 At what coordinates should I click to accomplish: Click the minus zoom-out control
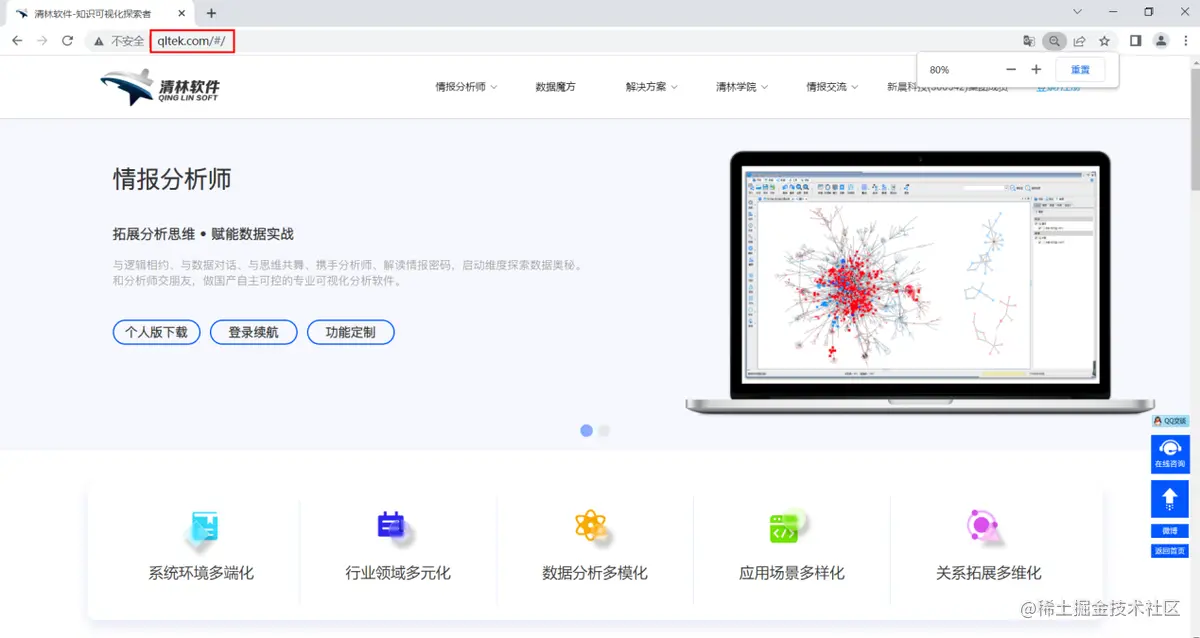point(1011,69)
